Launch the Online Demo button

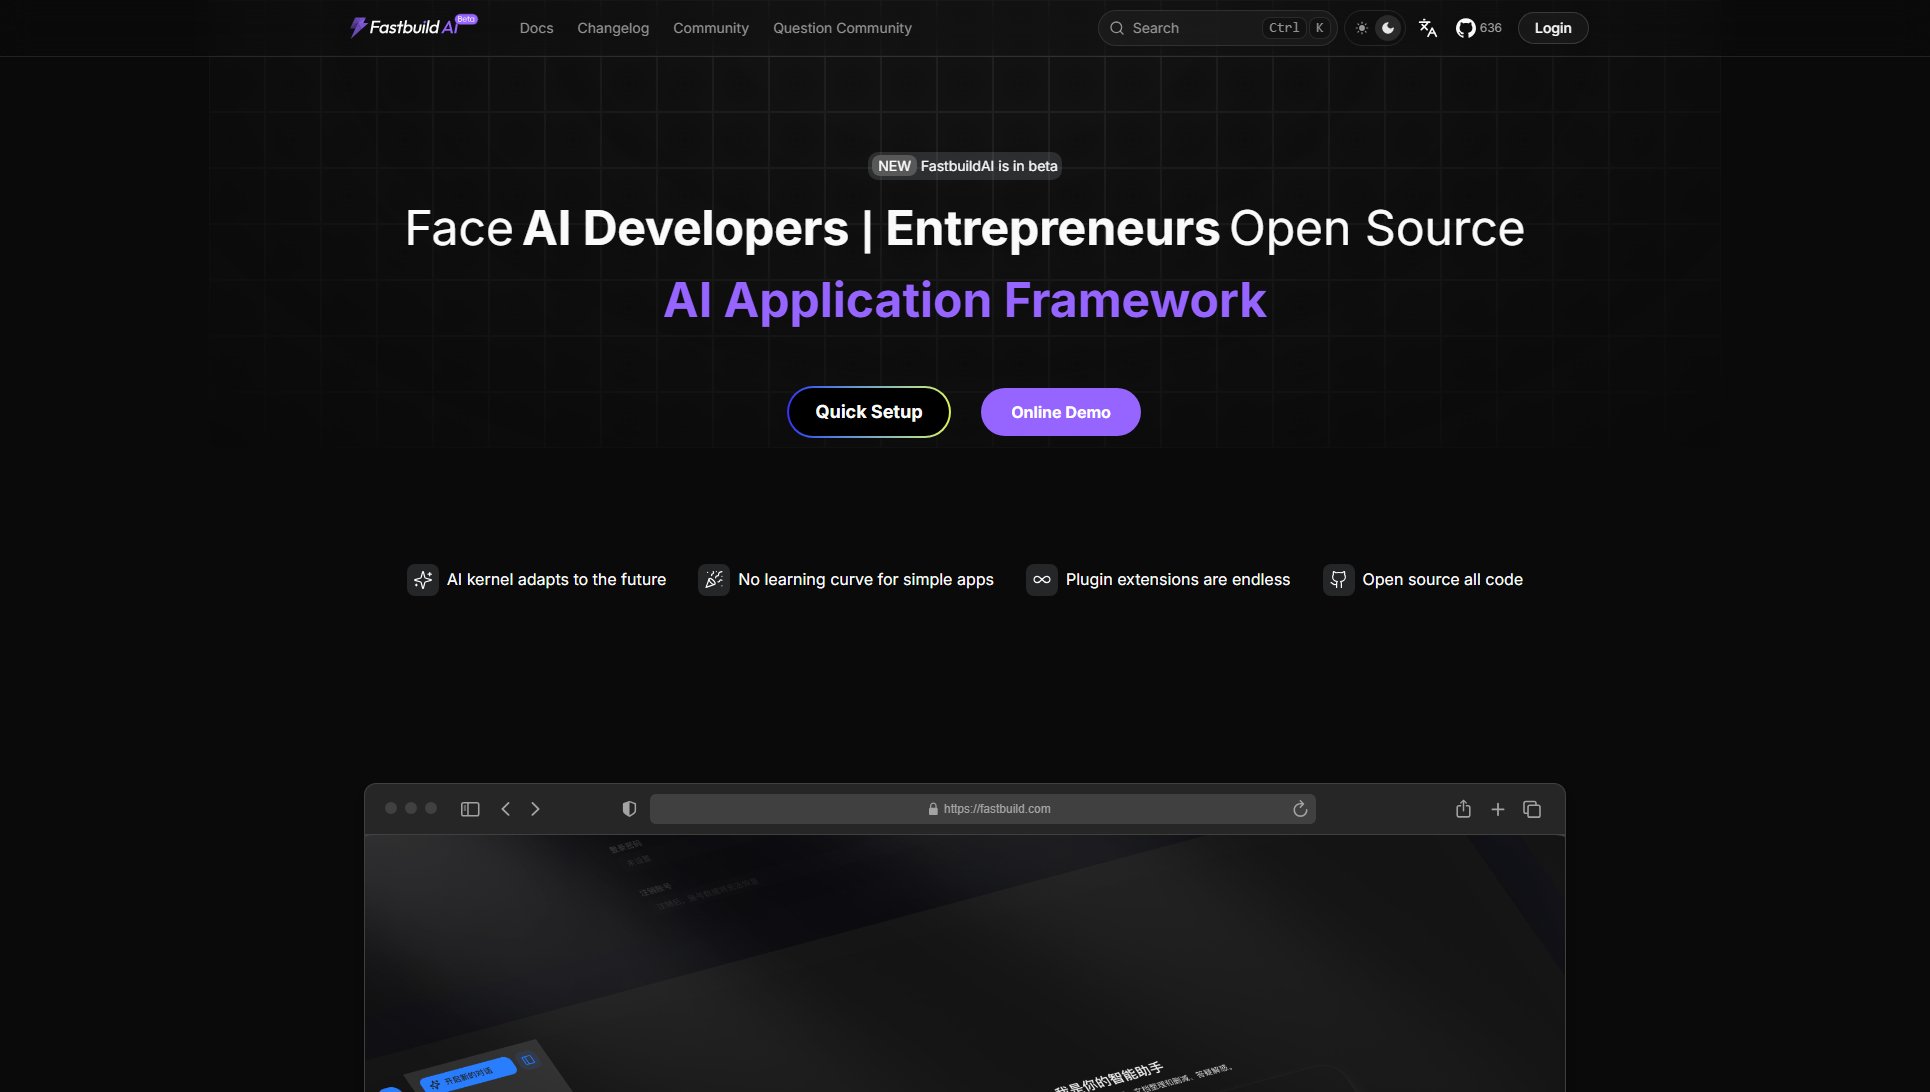(1060, 412)
